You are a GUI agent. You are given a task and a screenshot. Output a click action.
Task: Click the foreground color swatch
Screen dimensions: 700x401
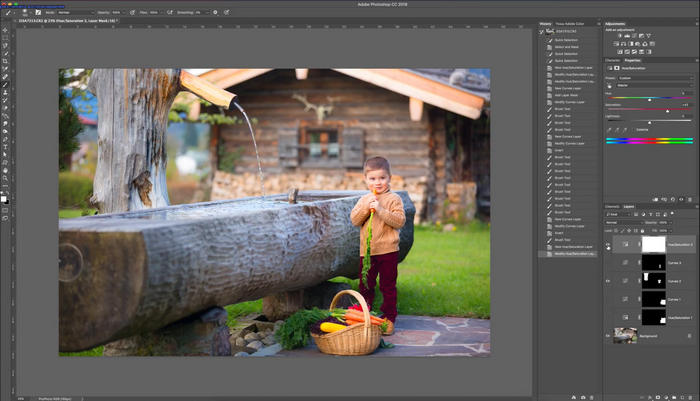pyautogui.click(x=4, y=197)
